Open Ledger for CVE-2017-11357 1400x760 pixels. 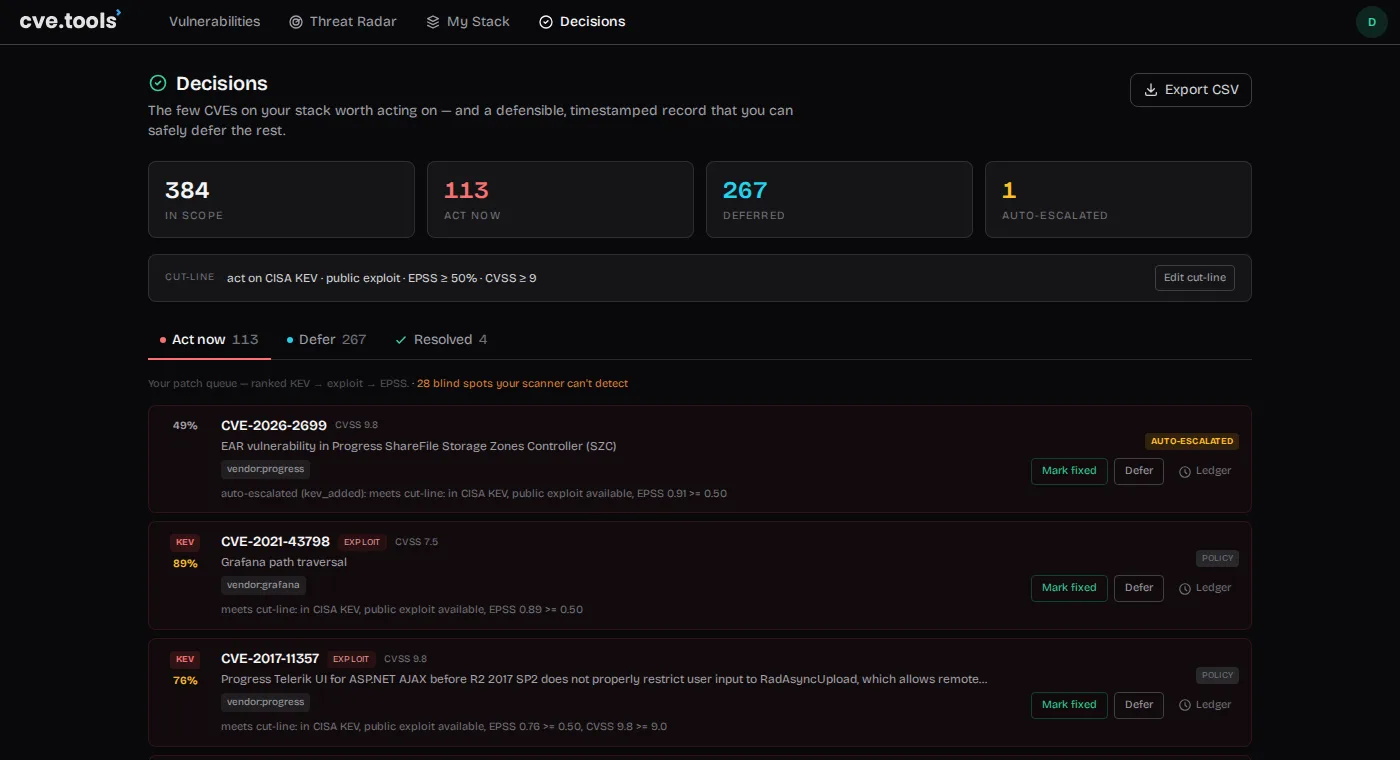pyautogui.click(x=1205, y=704)
